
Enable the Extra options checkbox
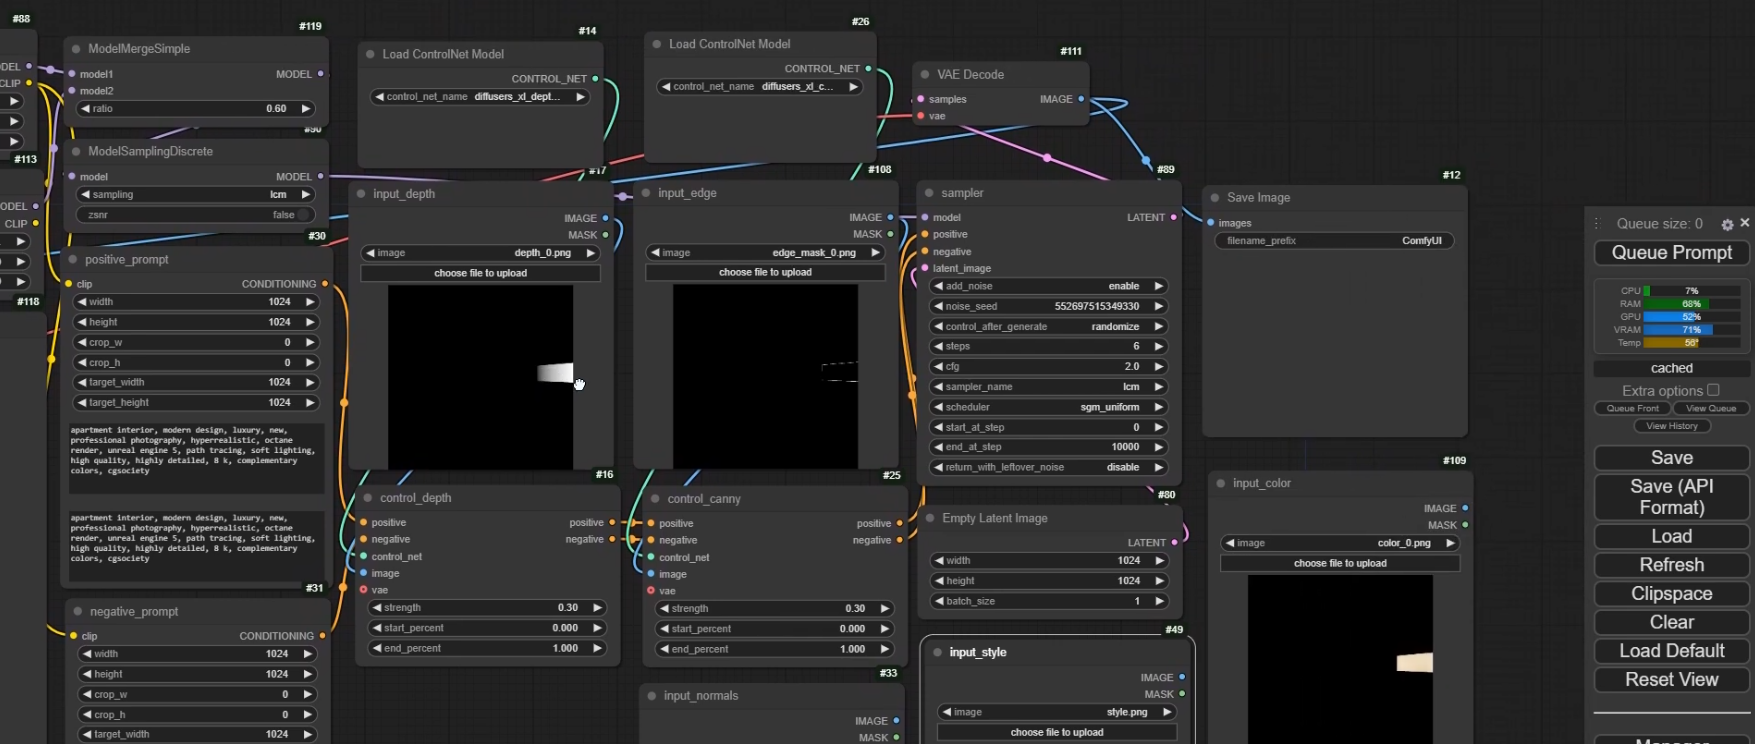(x=1713, y=390)
